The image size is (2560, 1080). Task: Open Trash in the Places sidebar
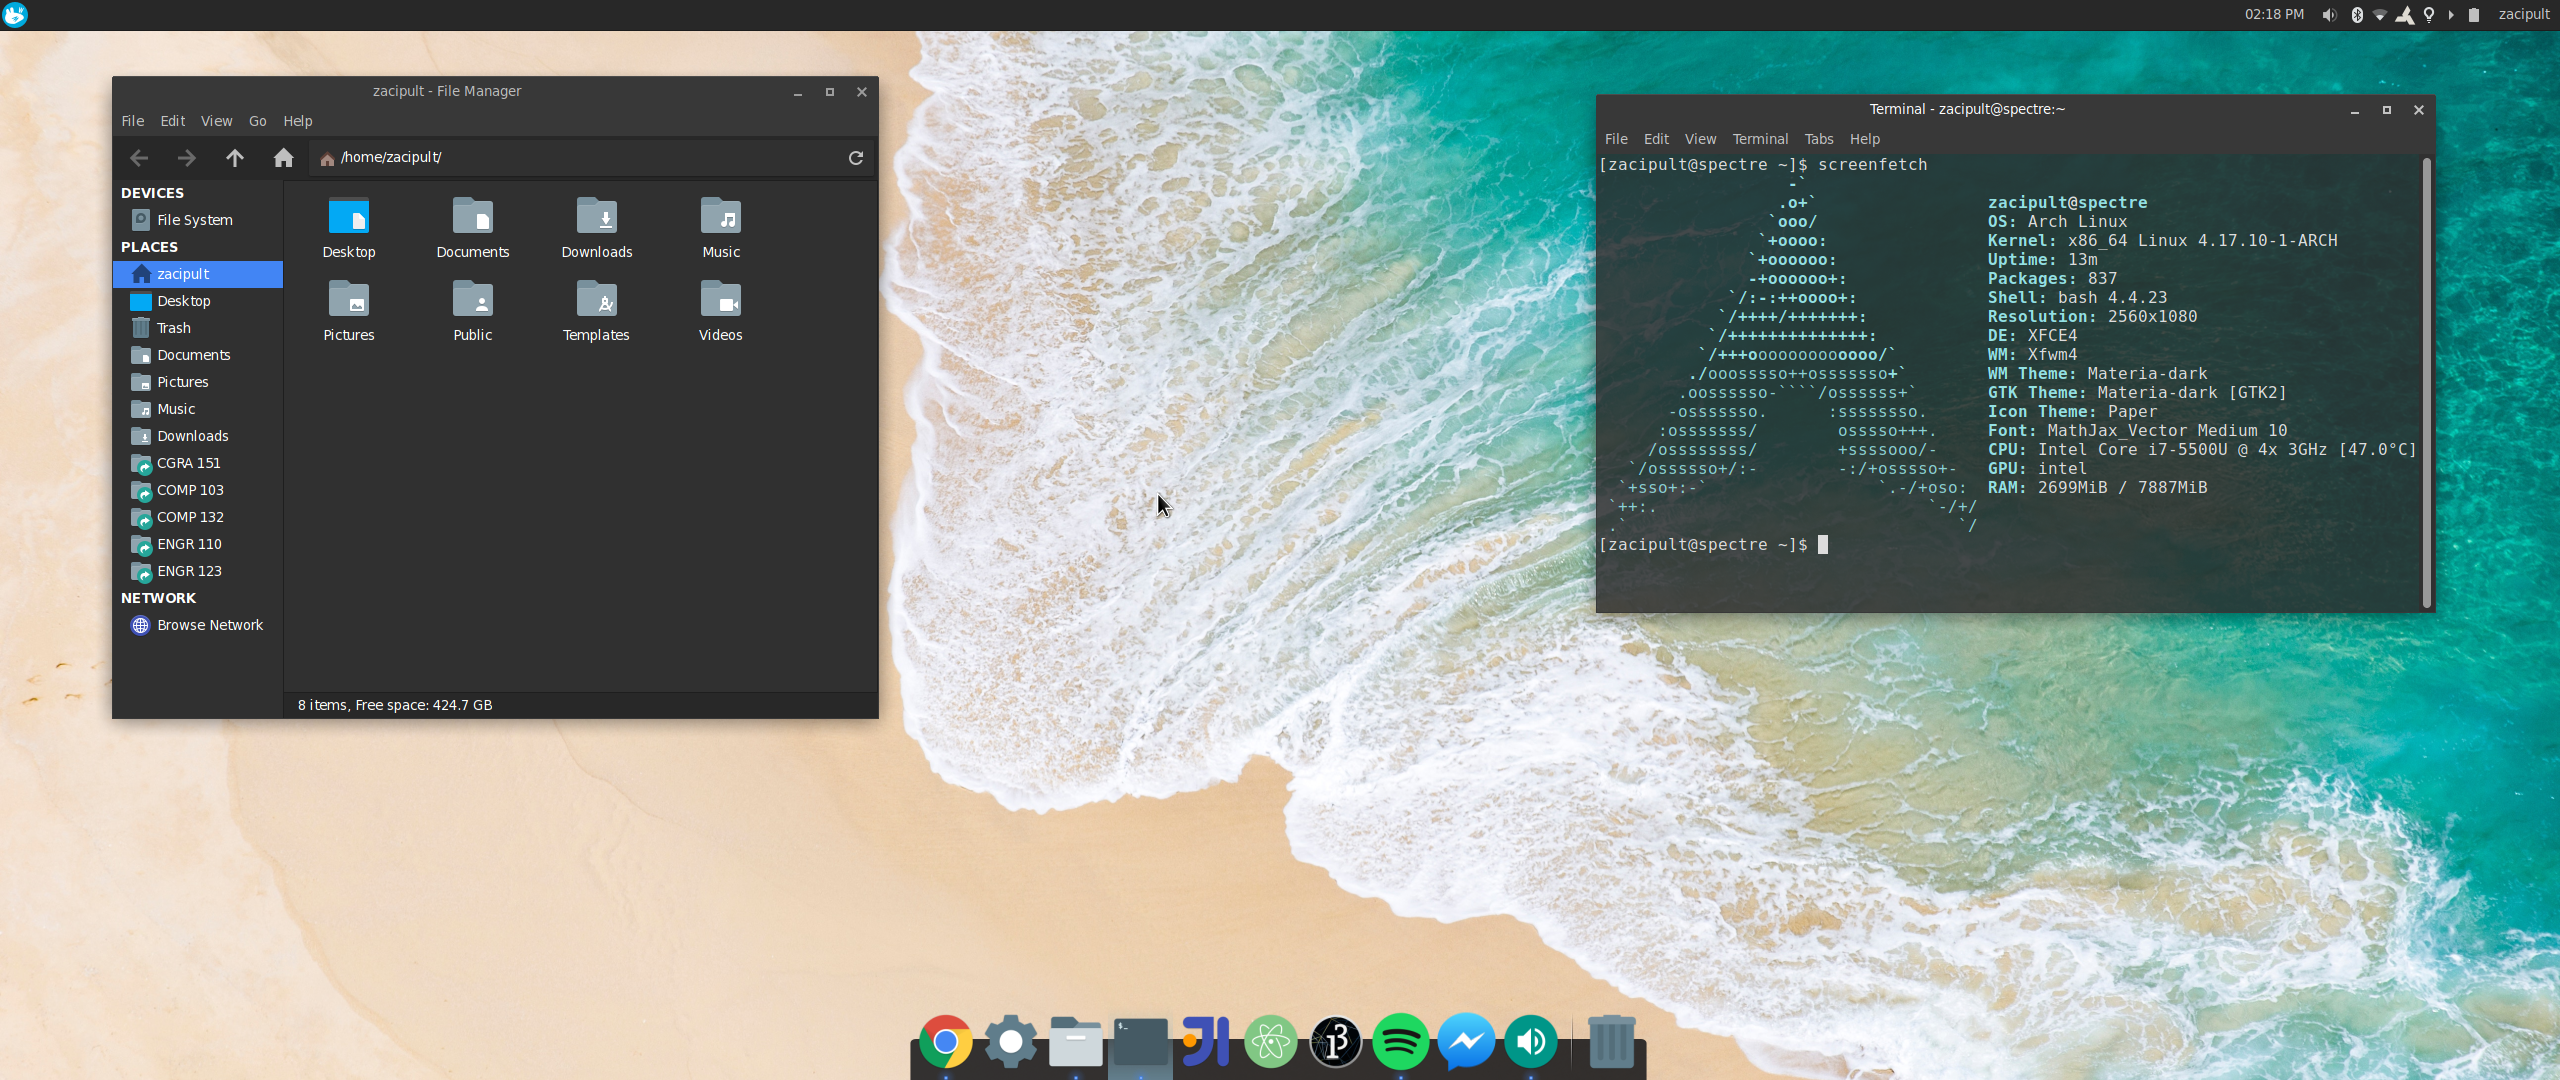click(x=198, y=328)
